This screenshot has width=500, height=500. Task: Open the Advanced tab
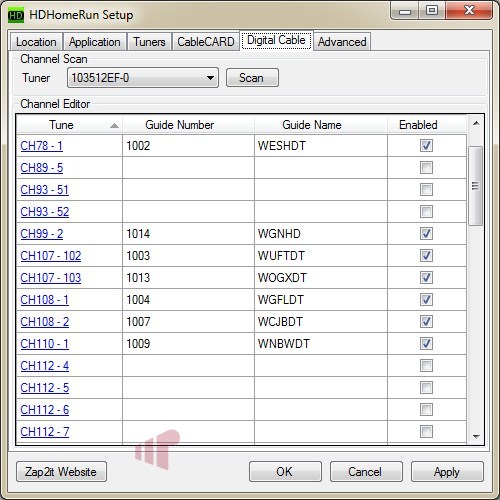click(x=342, y=42)
